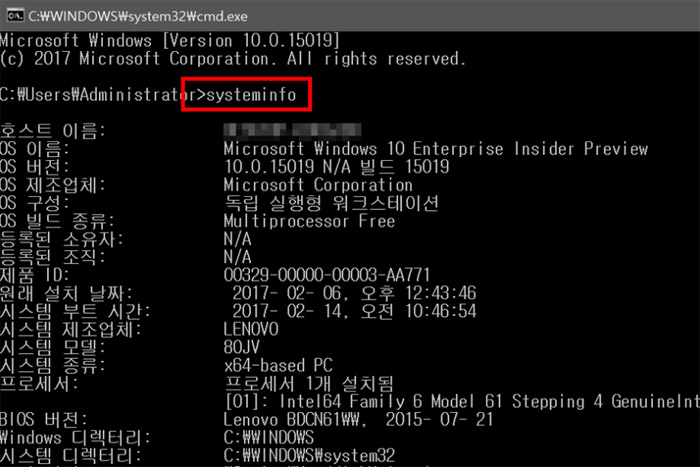Select the line 'Microsoft Windows [Version 10.0.15019]'

[x=170, y=41]
